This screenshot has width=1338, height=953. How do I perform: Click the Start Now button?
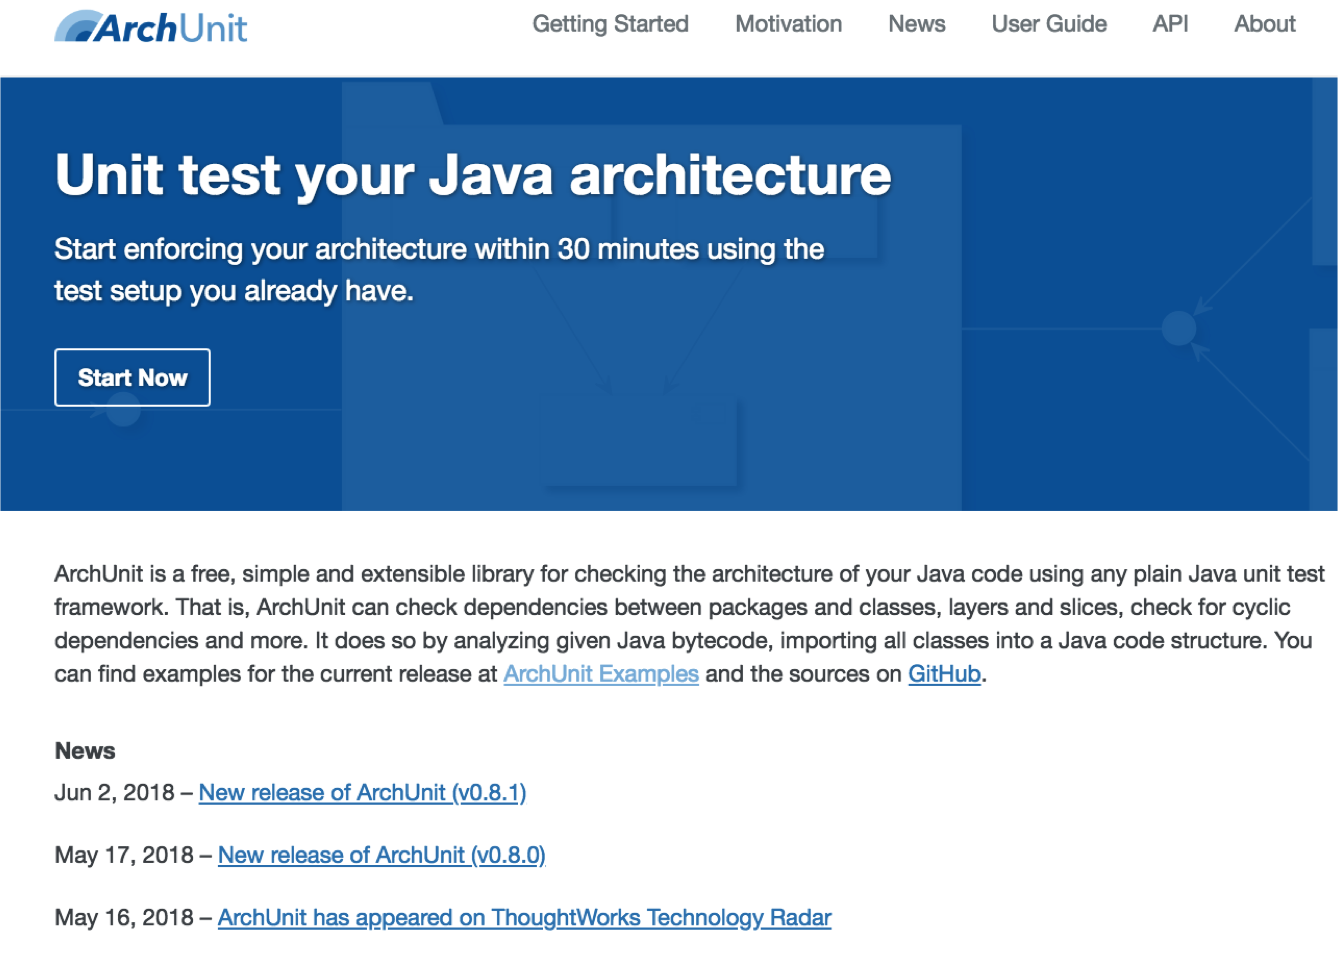[132, 377]
